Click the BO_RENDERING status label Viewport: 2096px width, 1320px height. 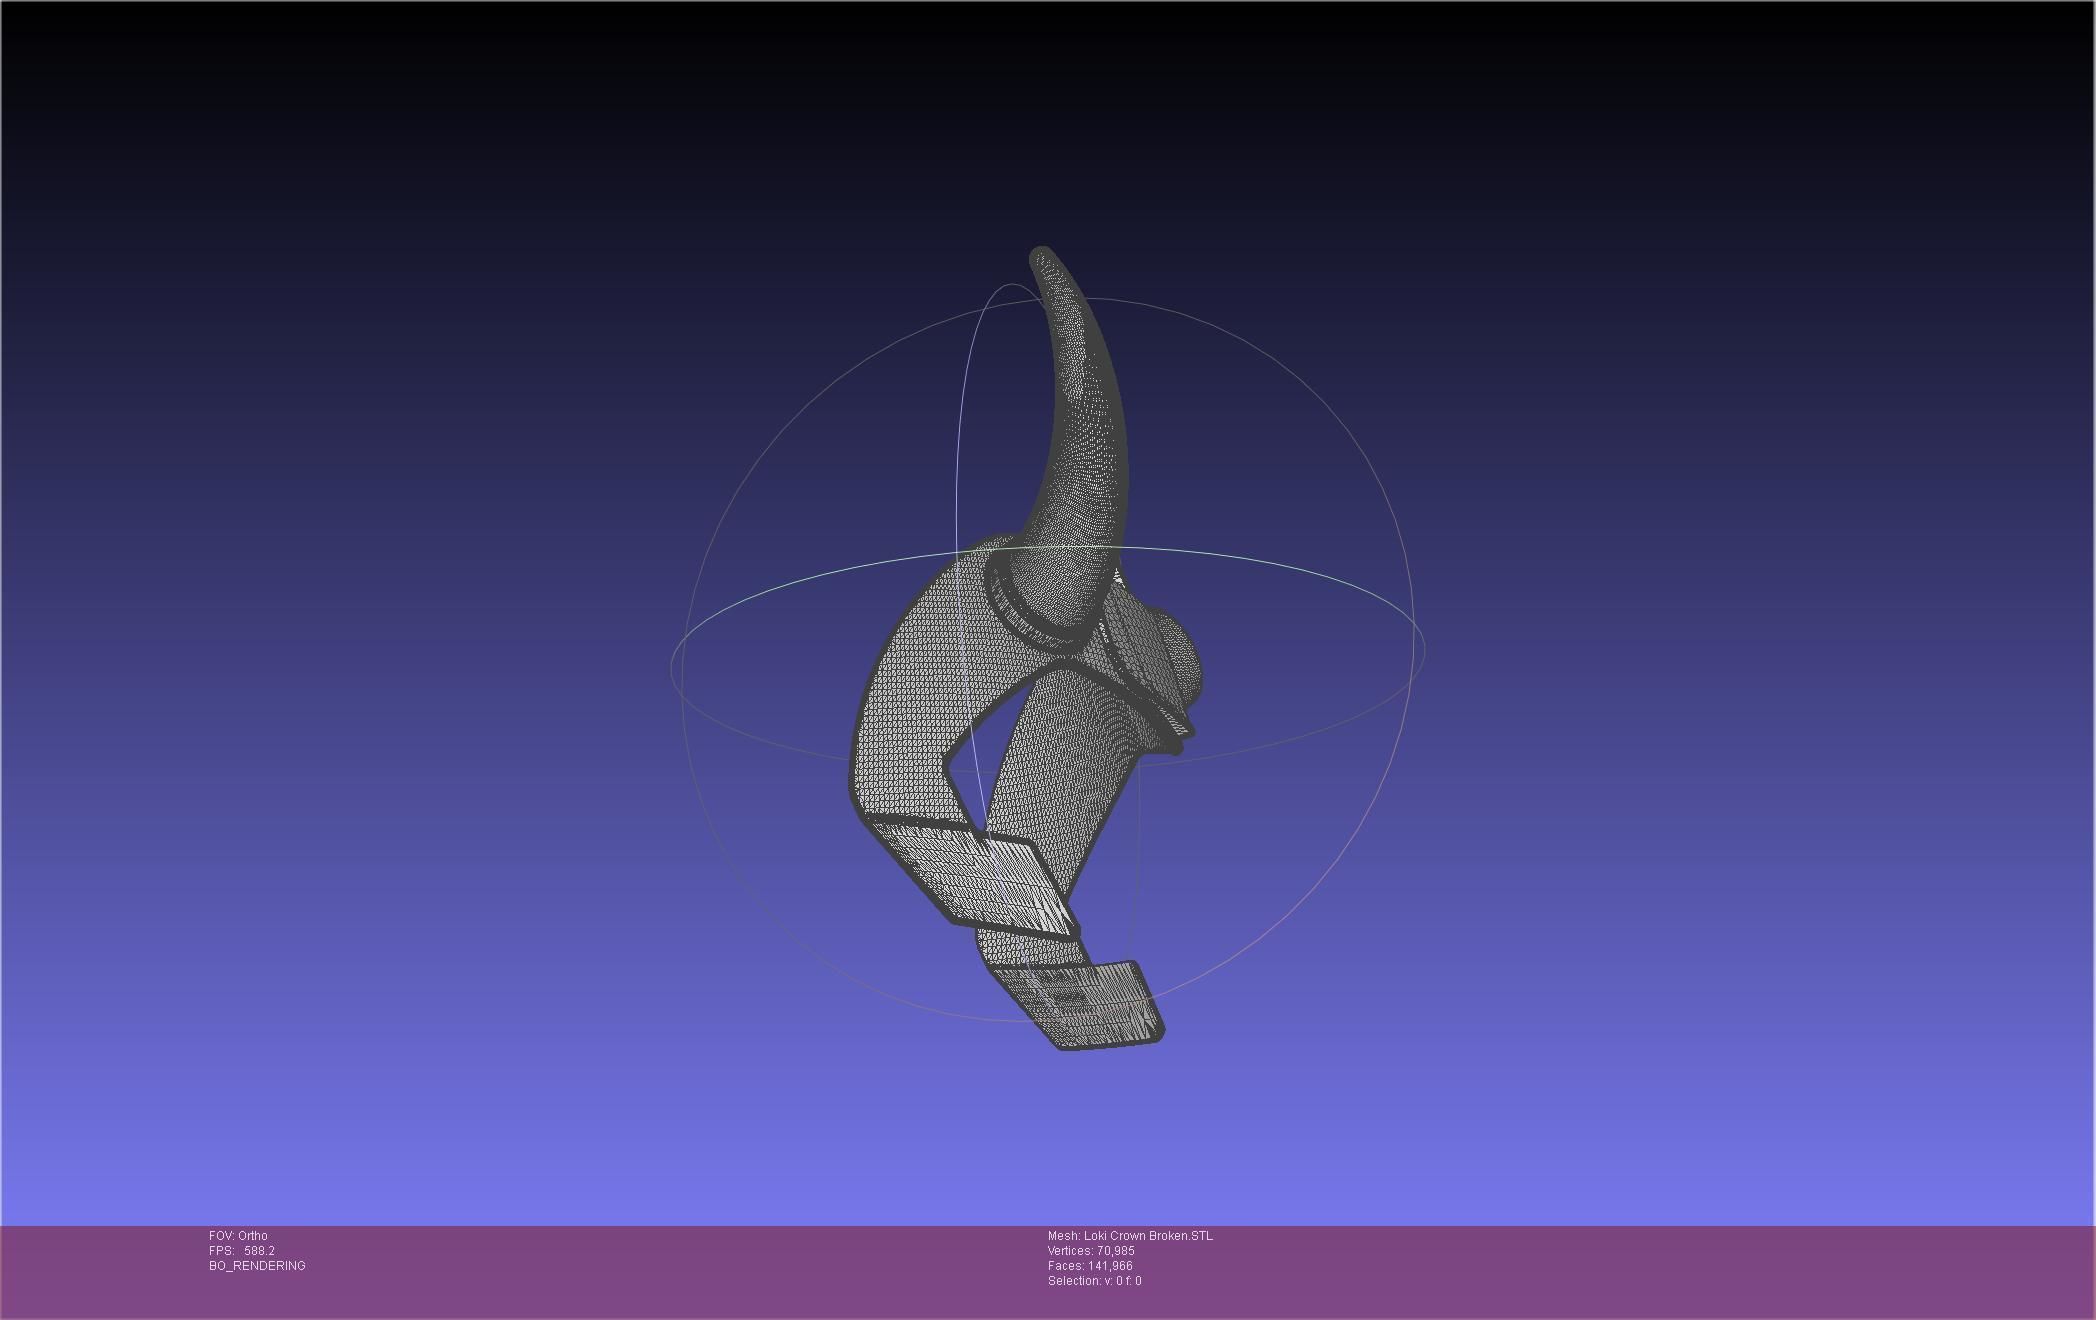[257, 1266]
